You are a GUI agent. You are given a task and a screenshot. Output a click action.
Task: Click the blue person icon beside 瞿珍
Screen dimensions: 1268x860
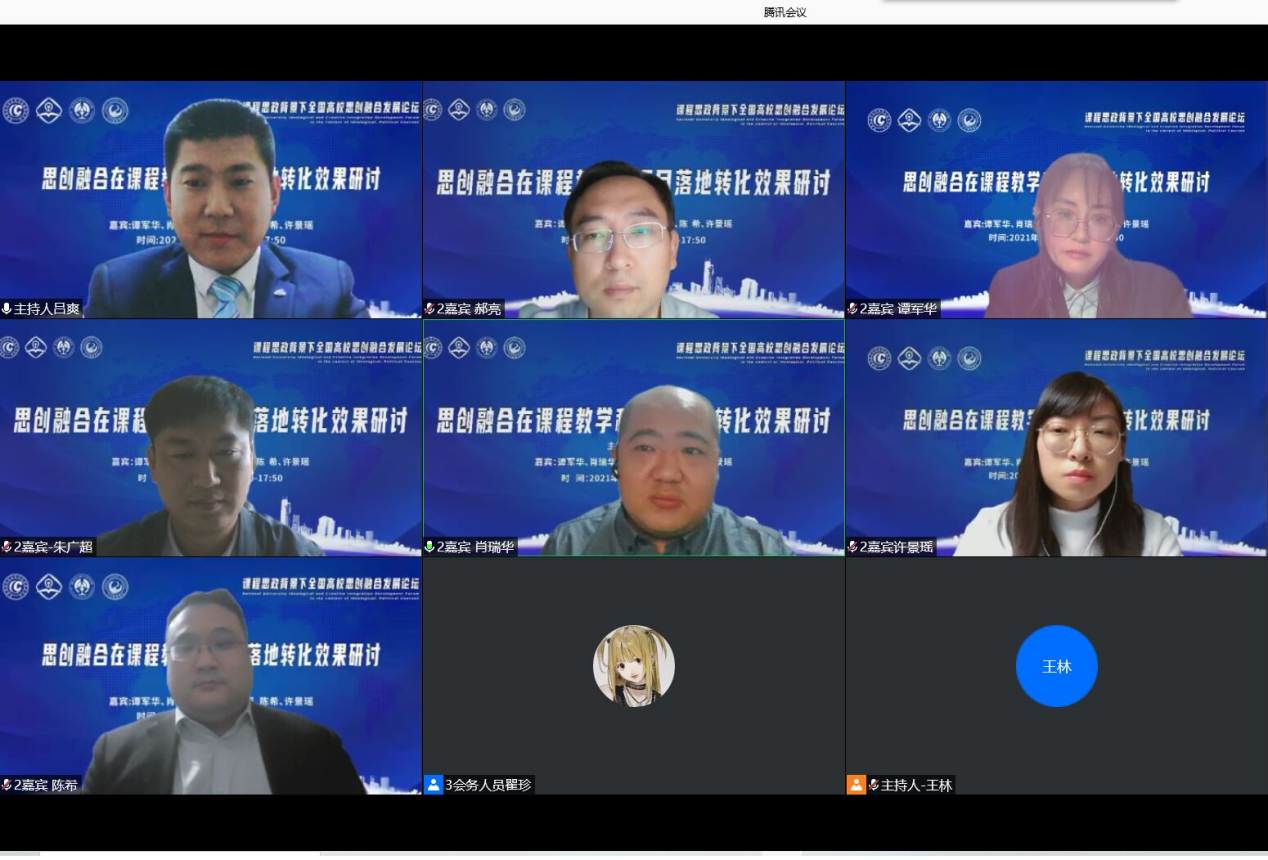[433, 785]
